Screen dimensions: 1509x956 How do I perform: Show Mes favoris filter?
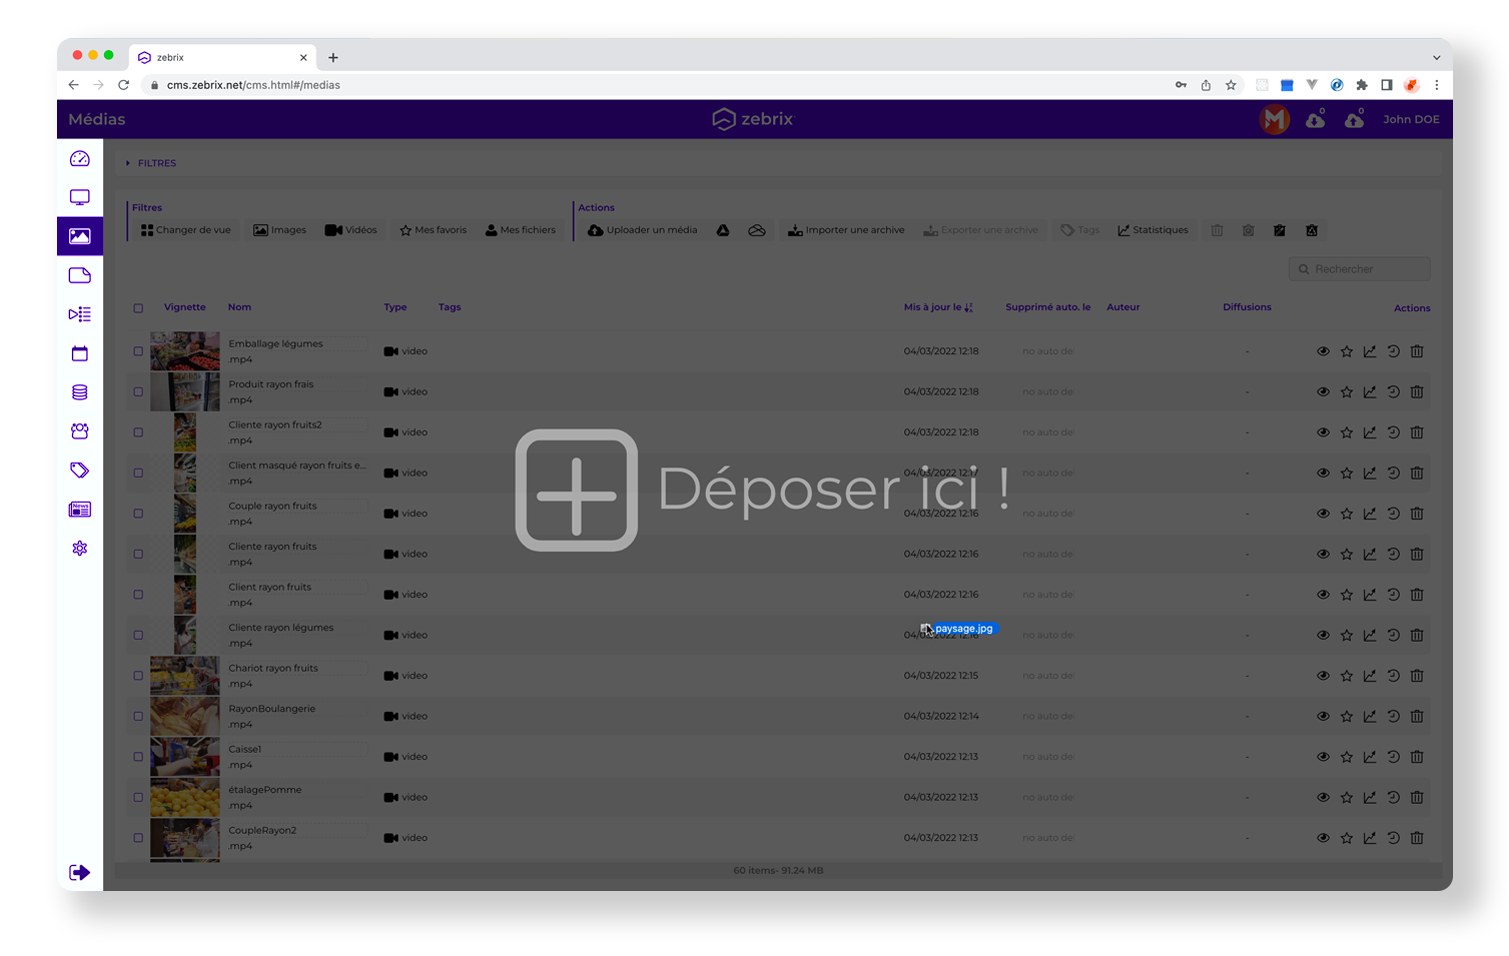[x=433, y=231]
